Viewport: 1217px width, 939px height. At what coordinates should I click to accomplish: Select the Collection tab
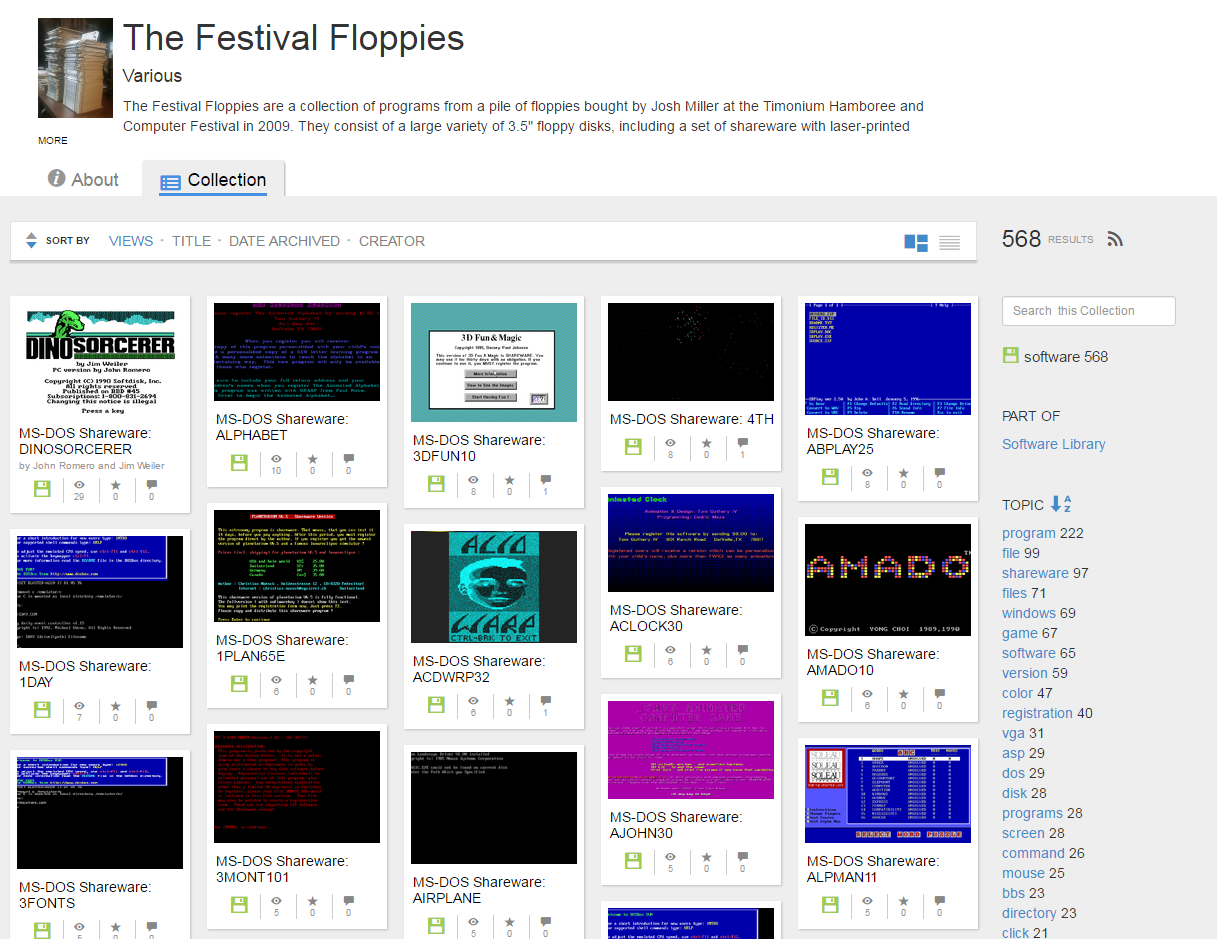(213, 181)
